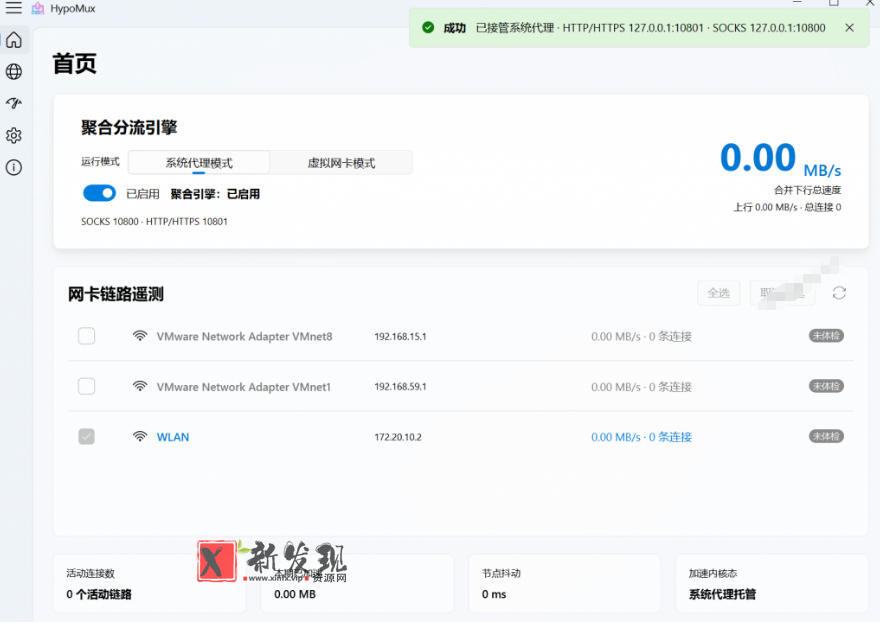Click VMware Network Adapter VMnet1 name
880x630 pixels.
(x=244, y=387)
